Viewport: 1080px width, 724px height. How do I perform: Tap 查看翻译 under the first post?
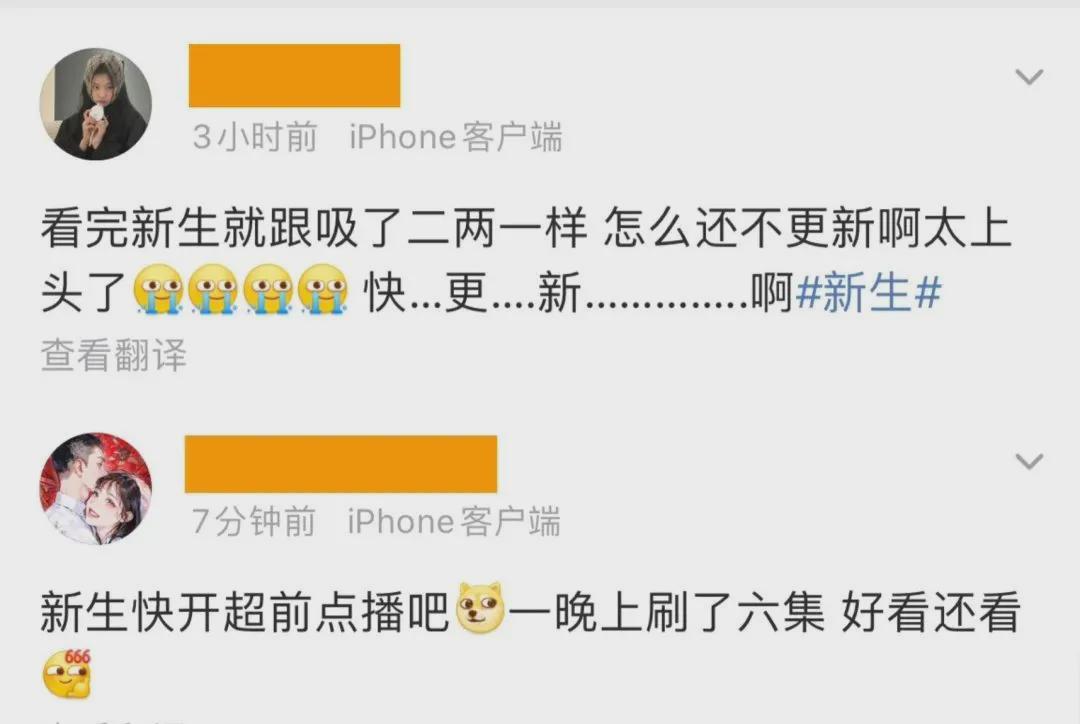click(x=114, y=355)
